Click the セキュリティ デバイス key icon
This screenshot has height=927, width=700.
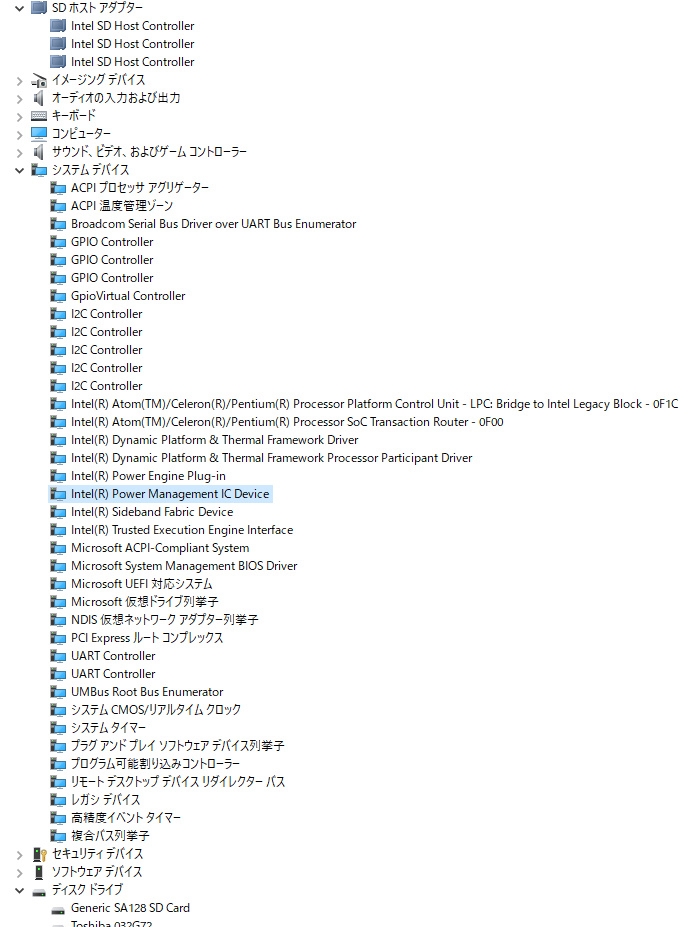click(39, 854)
